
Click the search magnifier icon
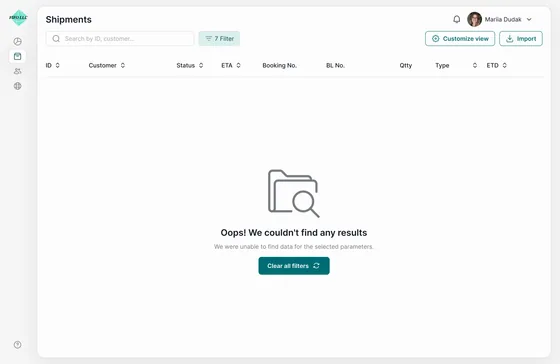[x=56, y=39]
